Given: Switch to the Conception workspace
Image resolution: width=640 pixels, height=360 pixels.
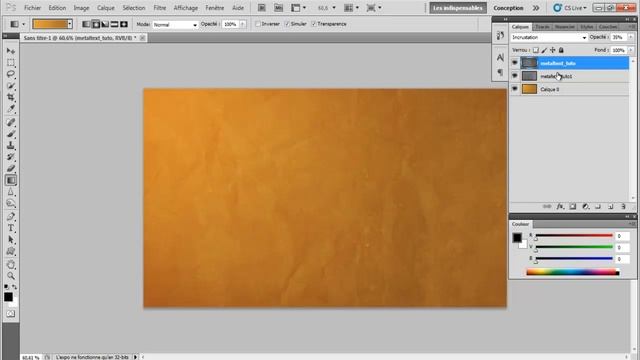Looking at the screenshot, I should [x=508, y=8].
